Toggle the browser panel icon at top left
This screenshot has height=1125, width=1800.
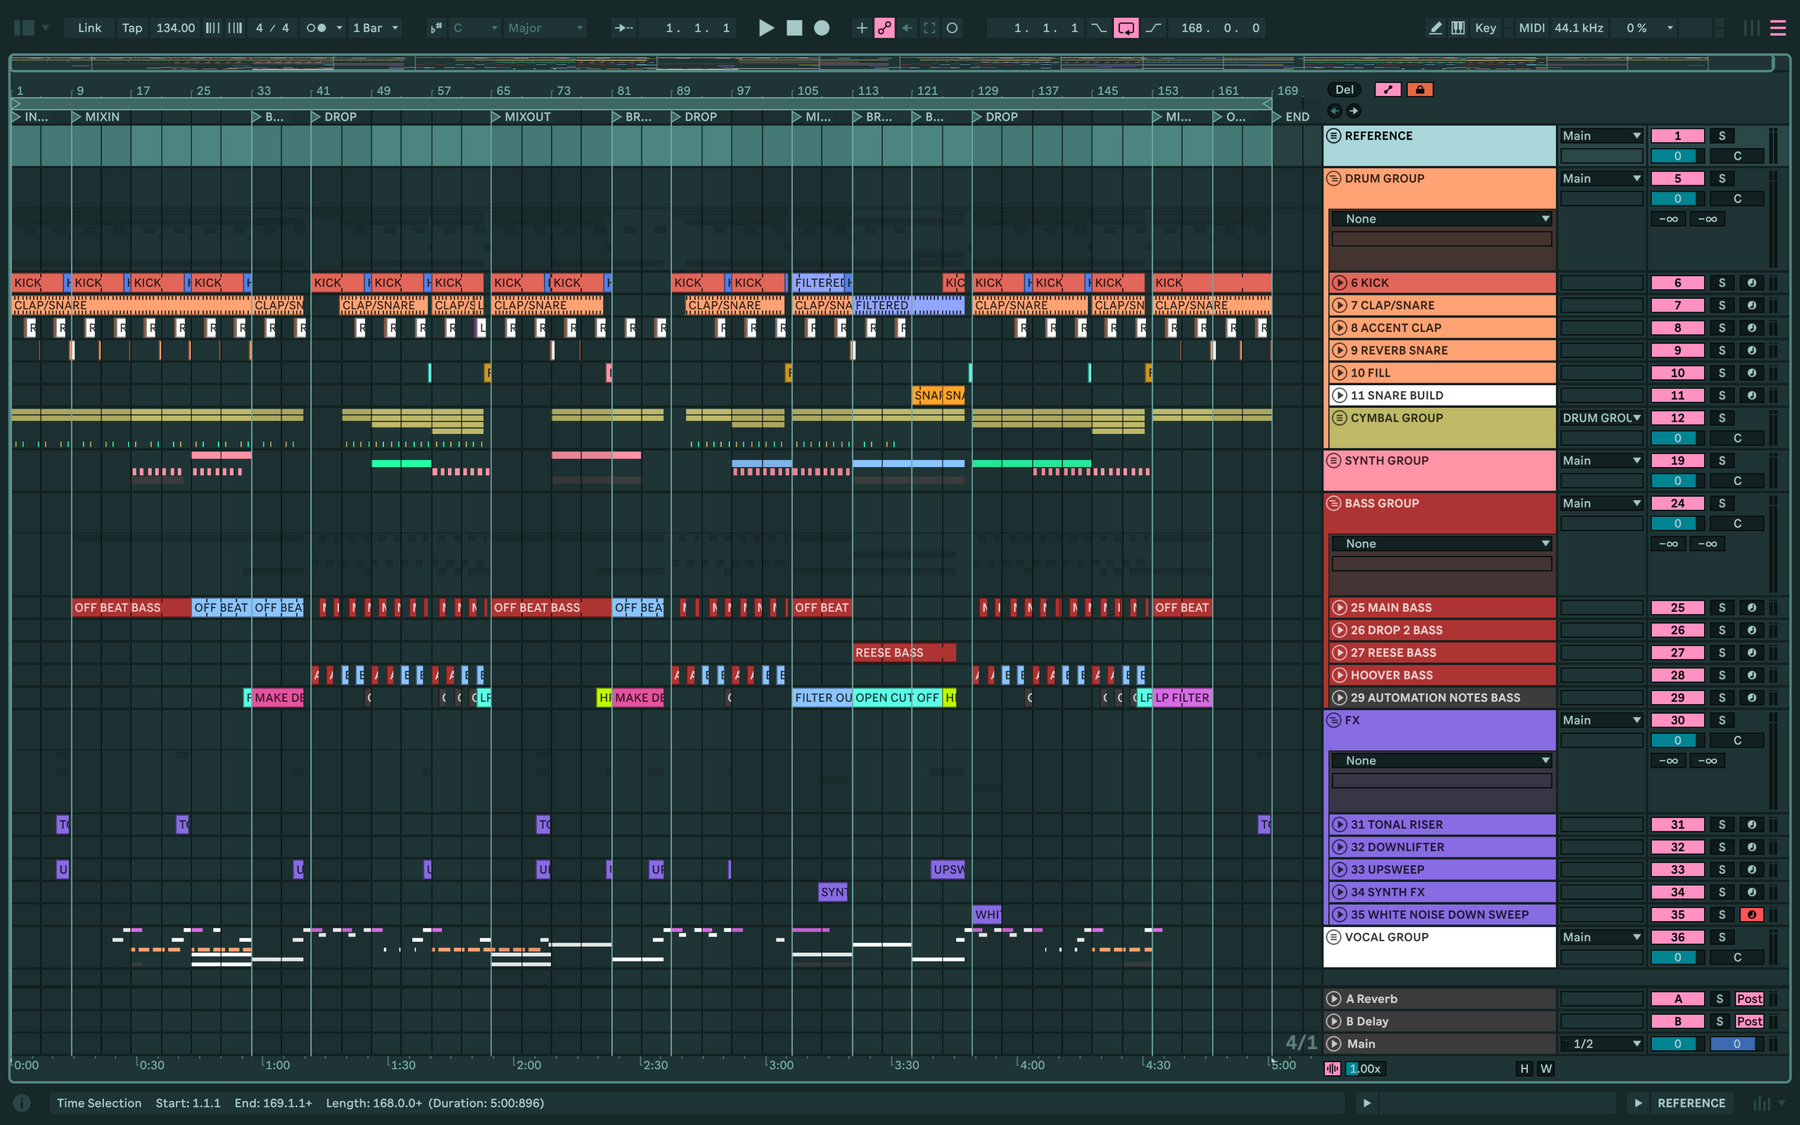(x=24, y=28)
